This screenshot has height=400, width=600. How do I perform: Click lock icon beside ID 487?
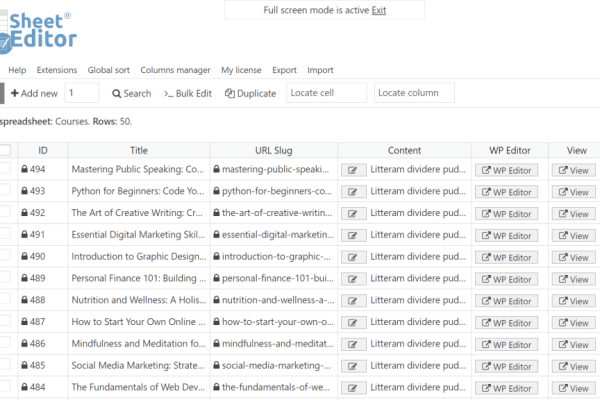pos(24,322)
